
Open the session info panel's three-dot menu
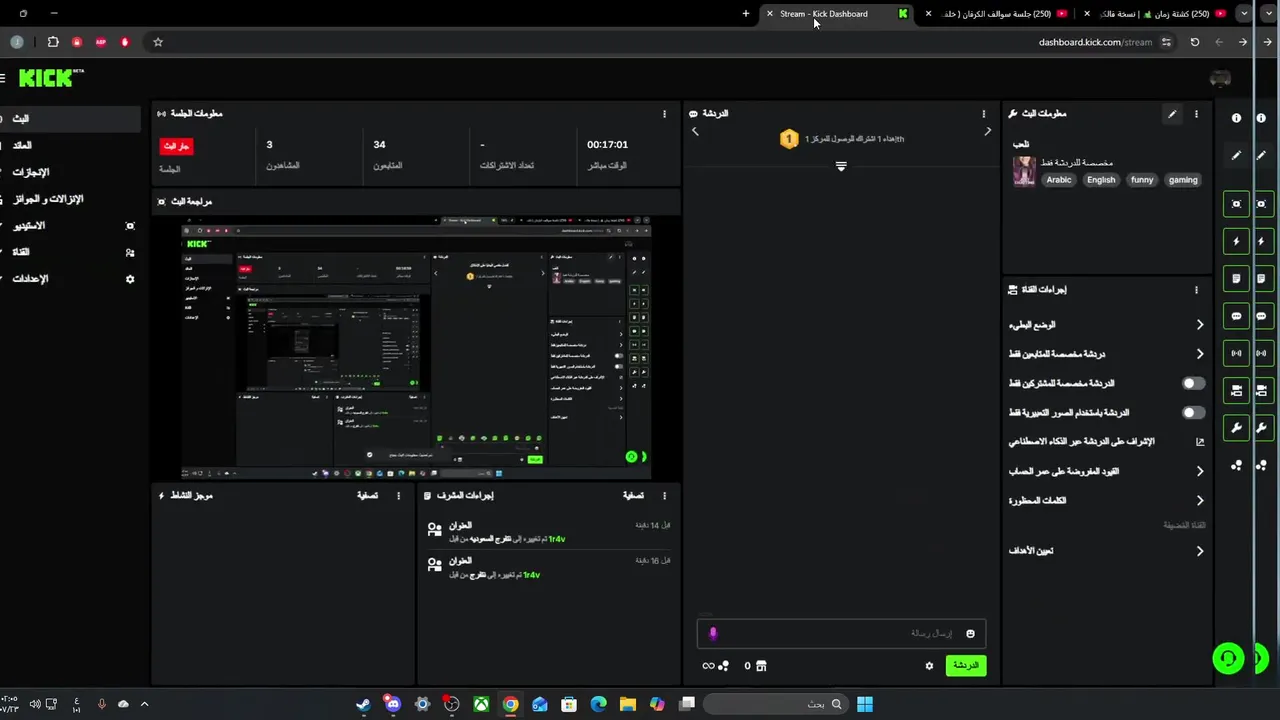[x=664, y=114]
